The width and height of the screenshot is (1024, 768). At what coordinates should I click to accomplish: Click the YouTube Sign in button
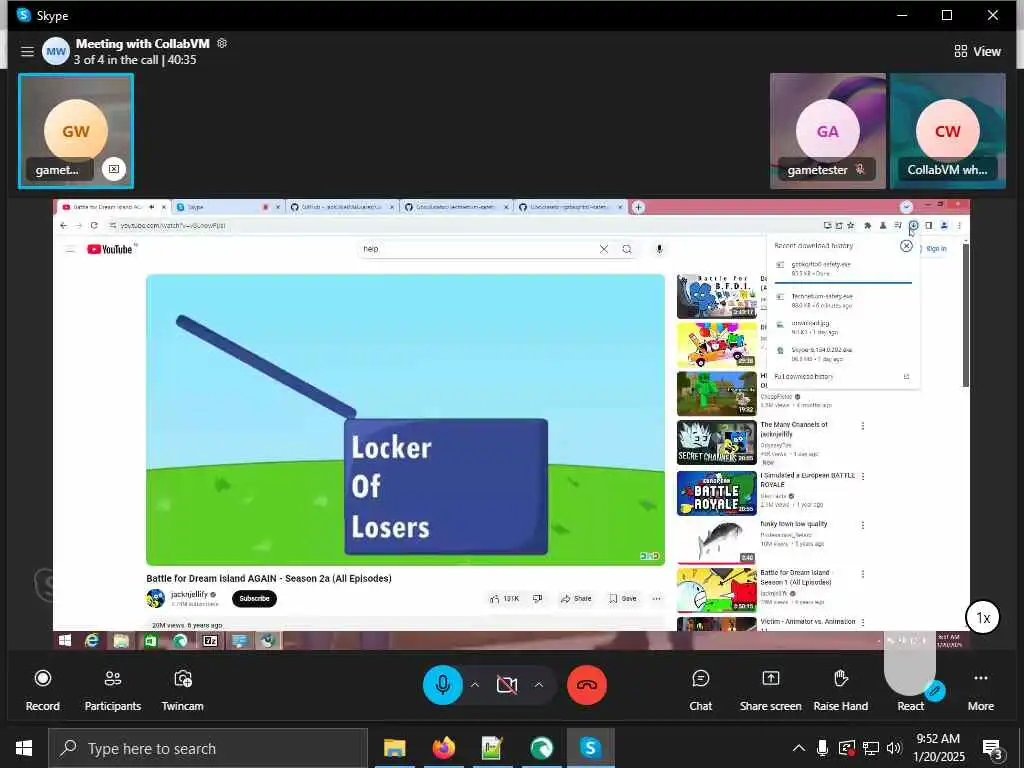tap(935, 249)
